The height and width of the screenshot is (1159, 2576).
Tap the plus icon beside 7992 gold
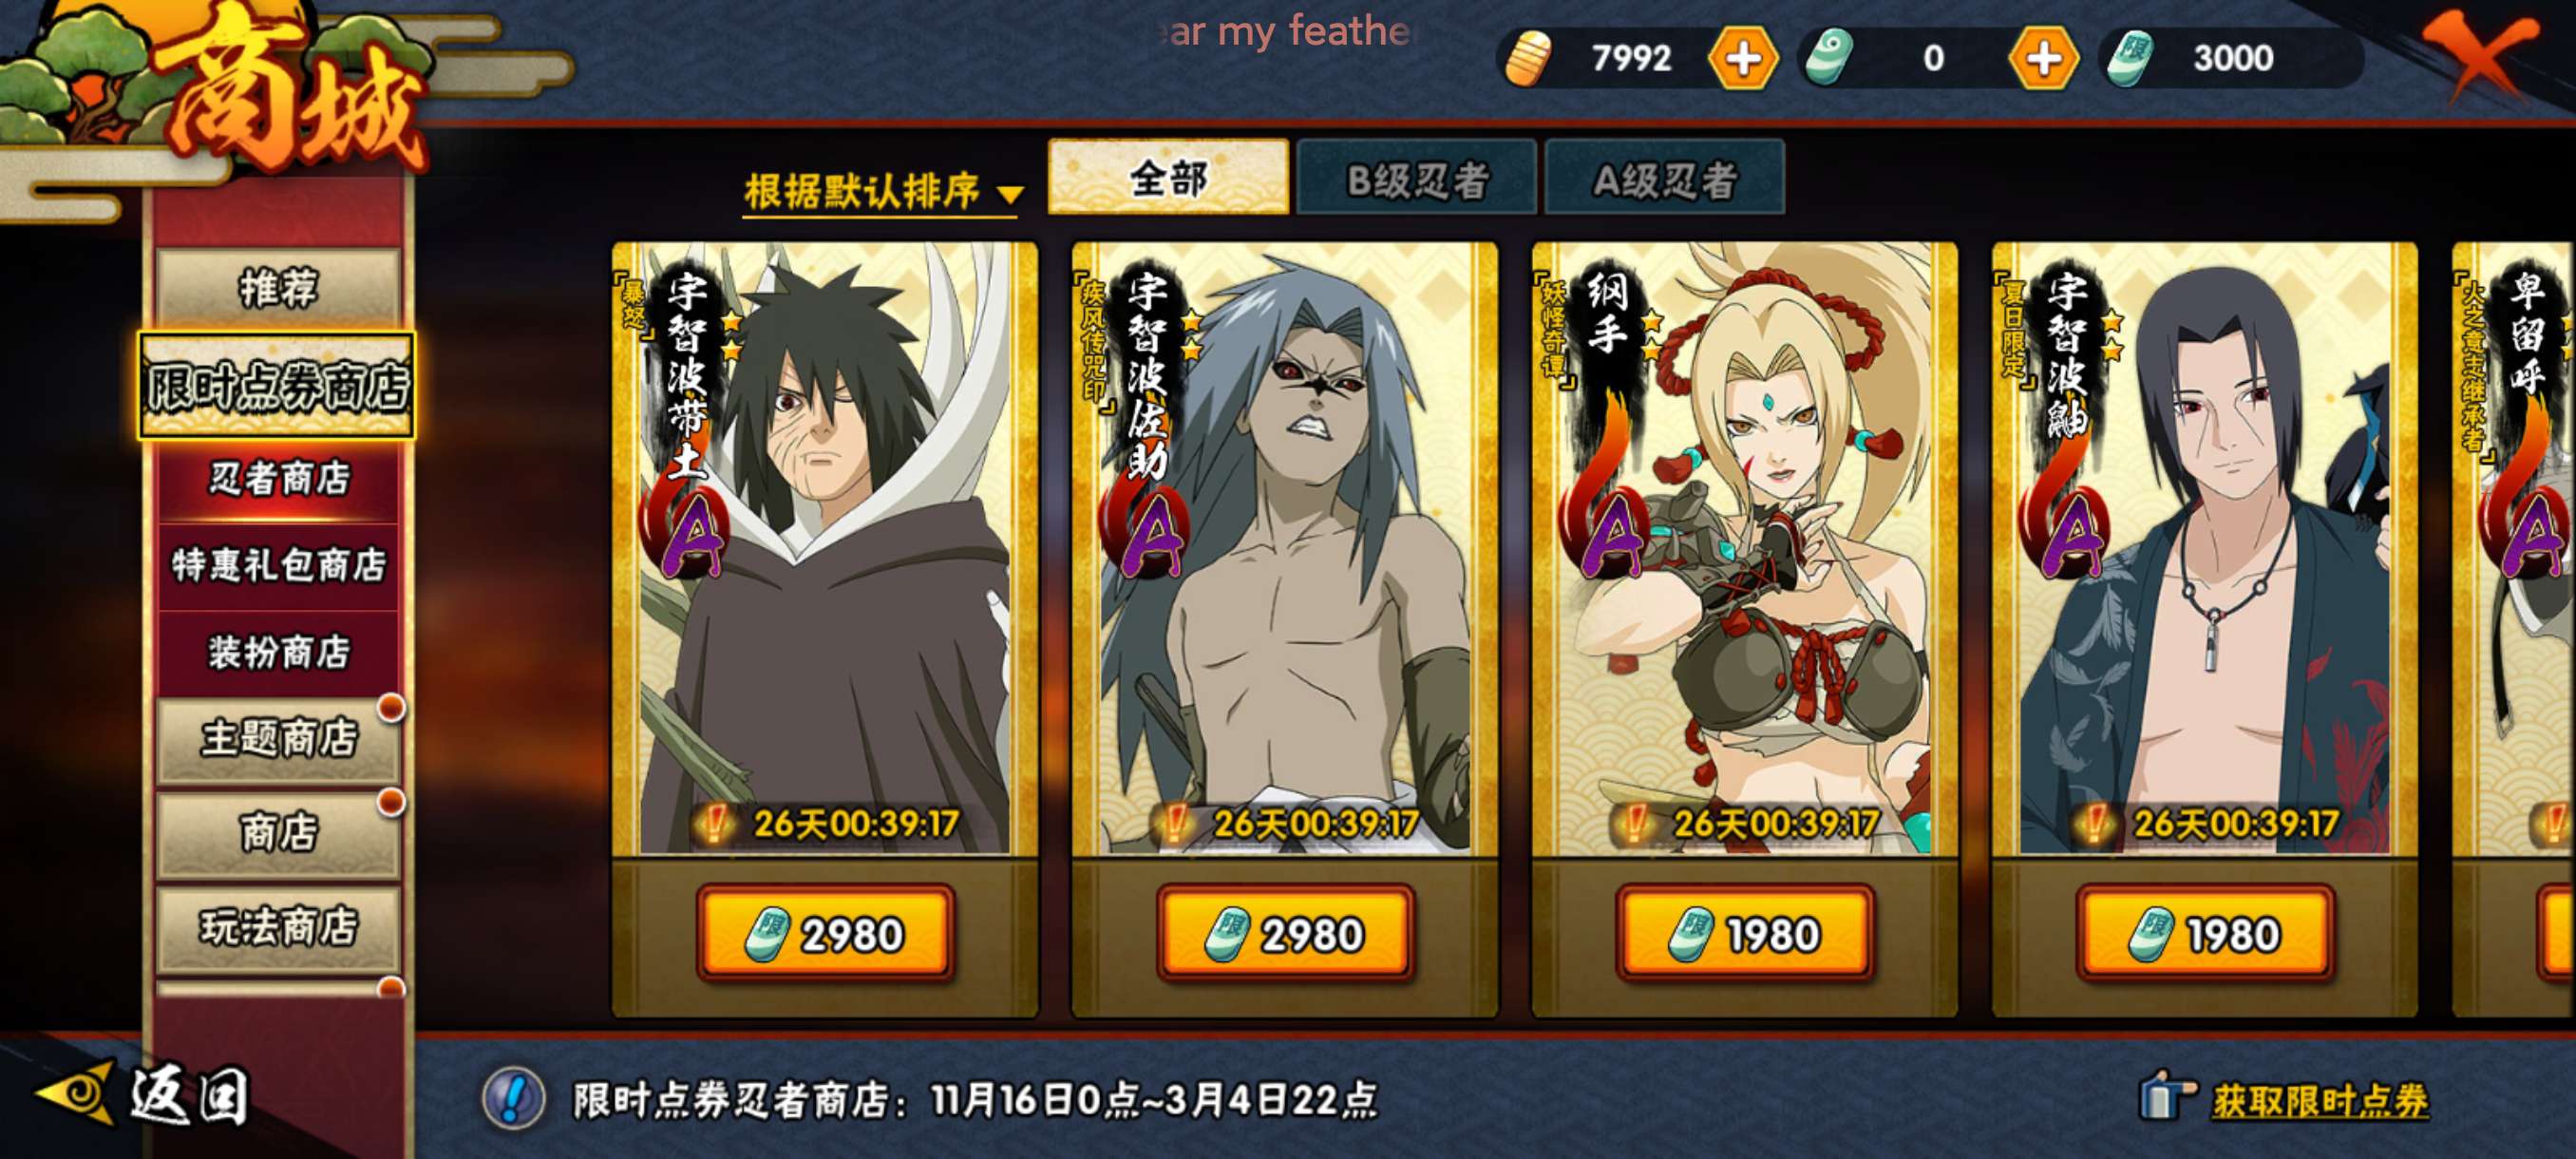[x=1743, y=58]
